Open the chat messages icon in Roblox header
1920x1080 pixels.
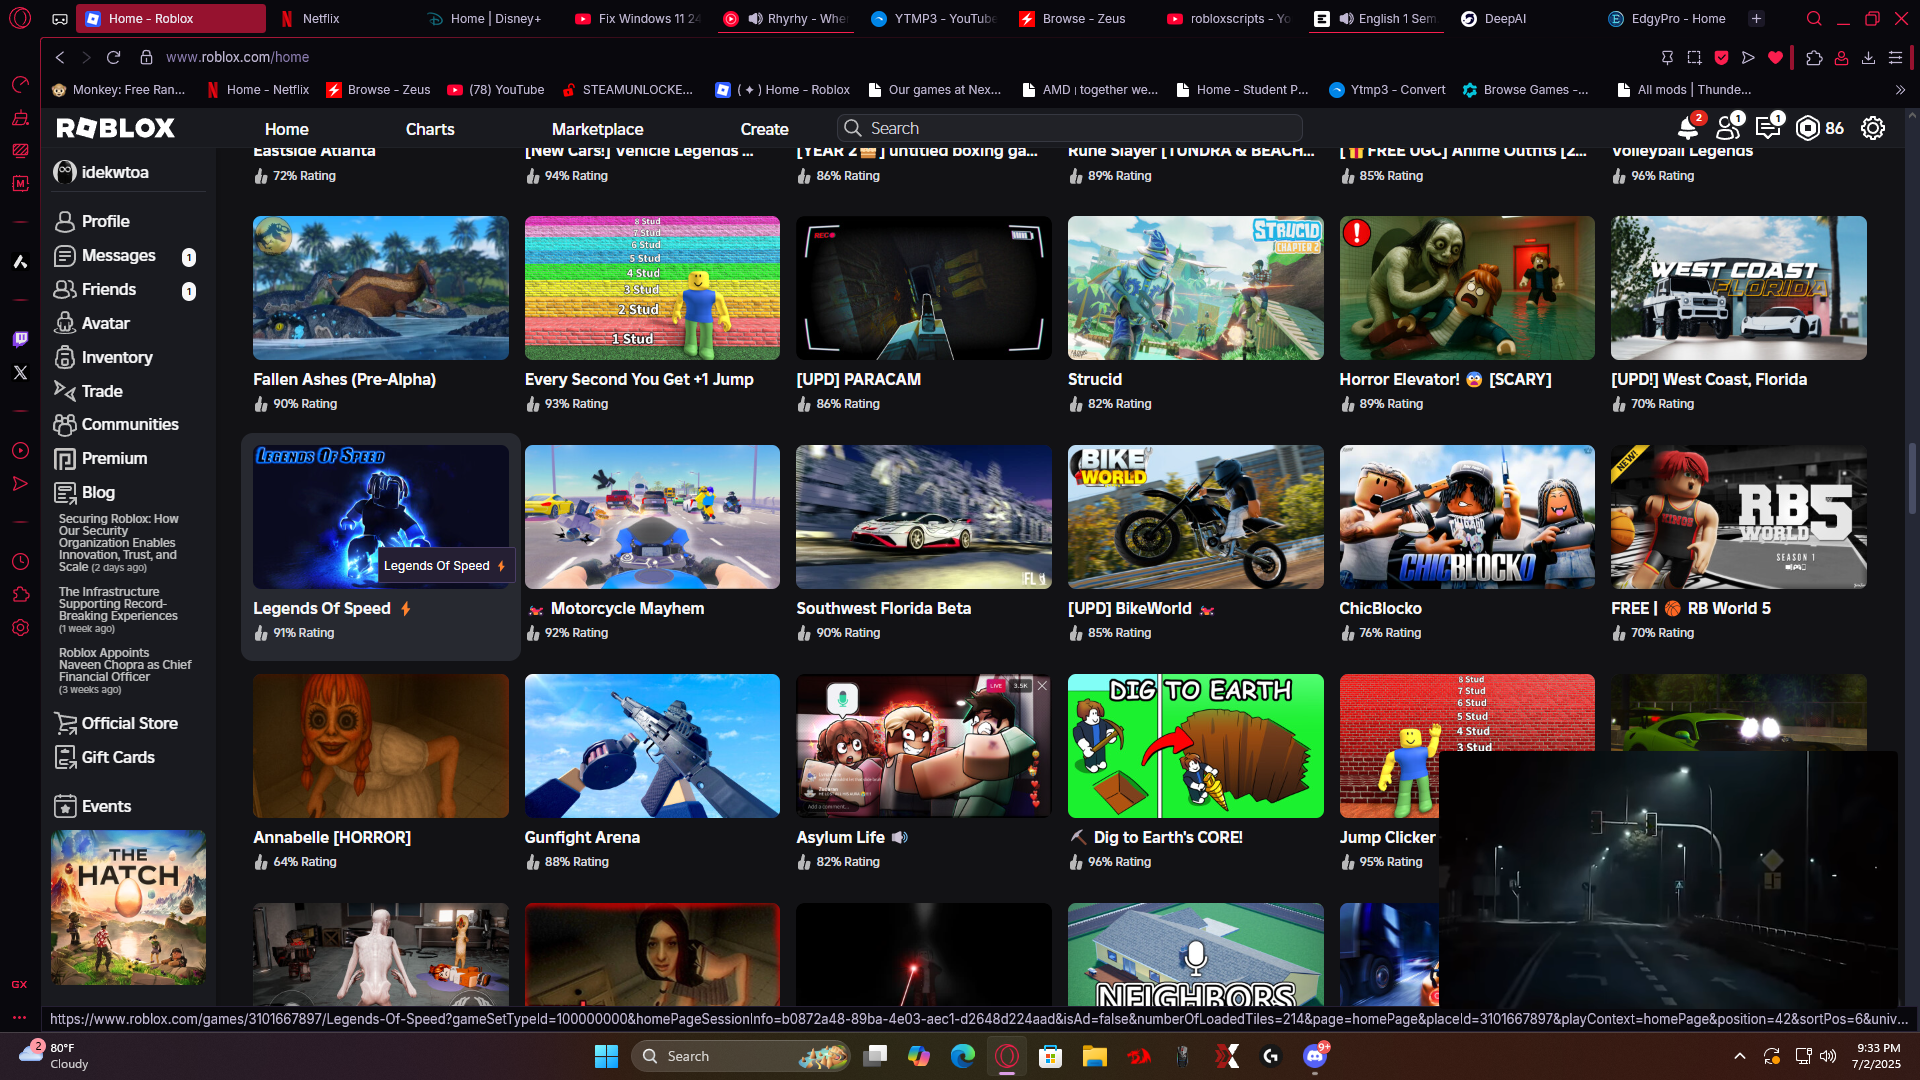pos(1768,128)
